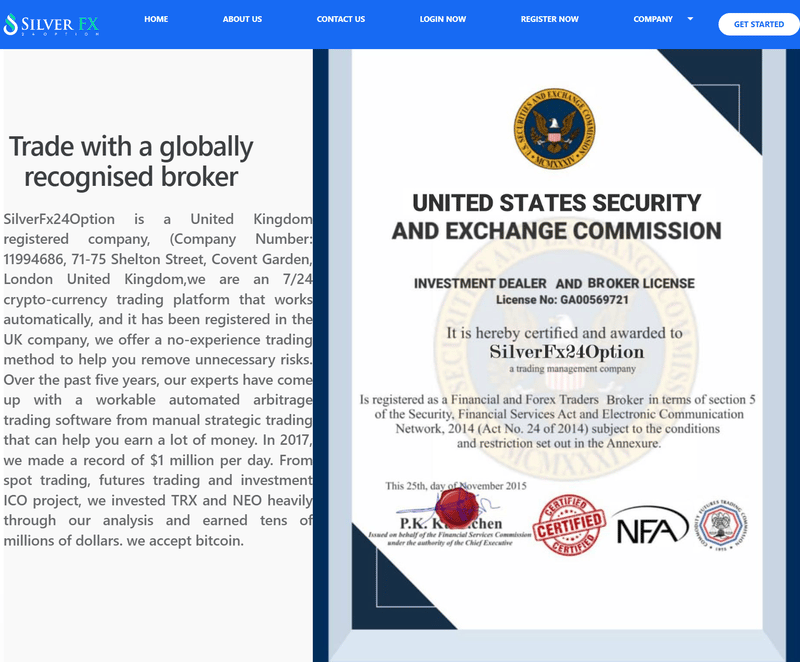
Task: Click the Silver FX logo in header
Action: [x=51, y=24]
